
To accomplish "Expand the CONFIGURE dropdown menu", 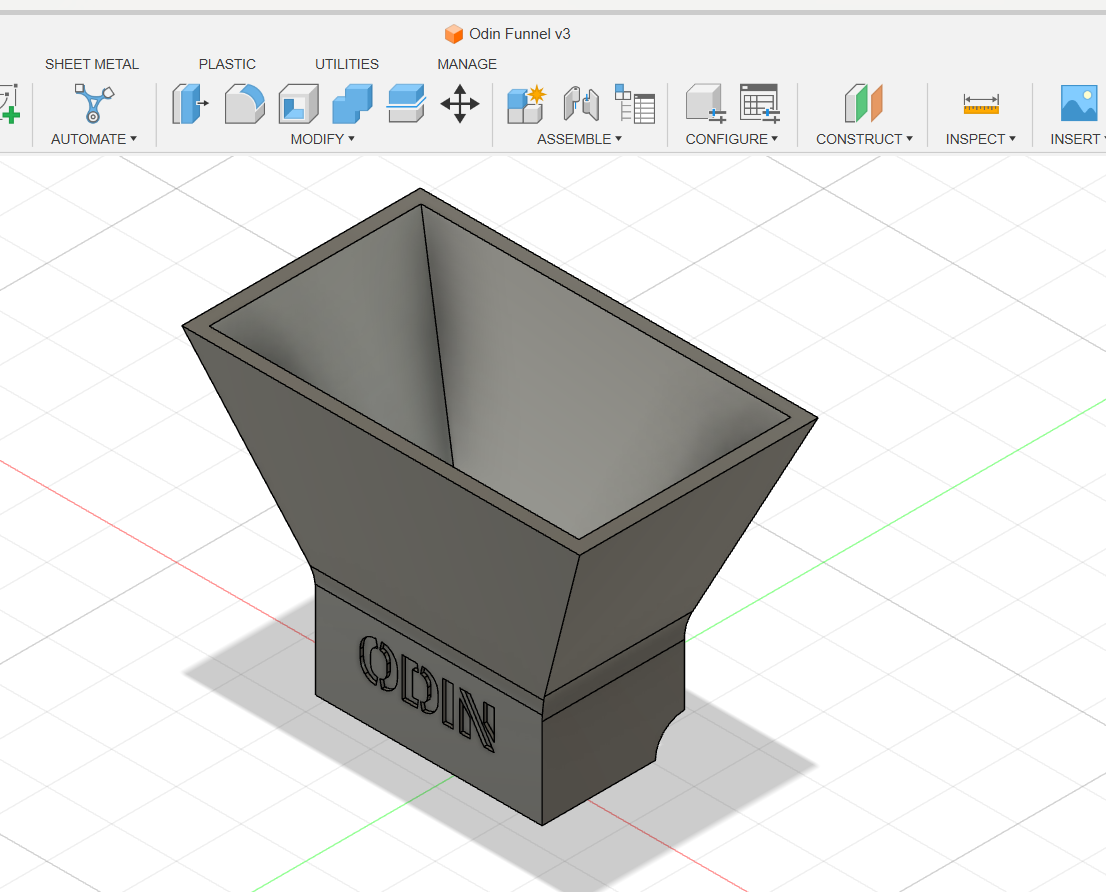I will click(731, 139).
